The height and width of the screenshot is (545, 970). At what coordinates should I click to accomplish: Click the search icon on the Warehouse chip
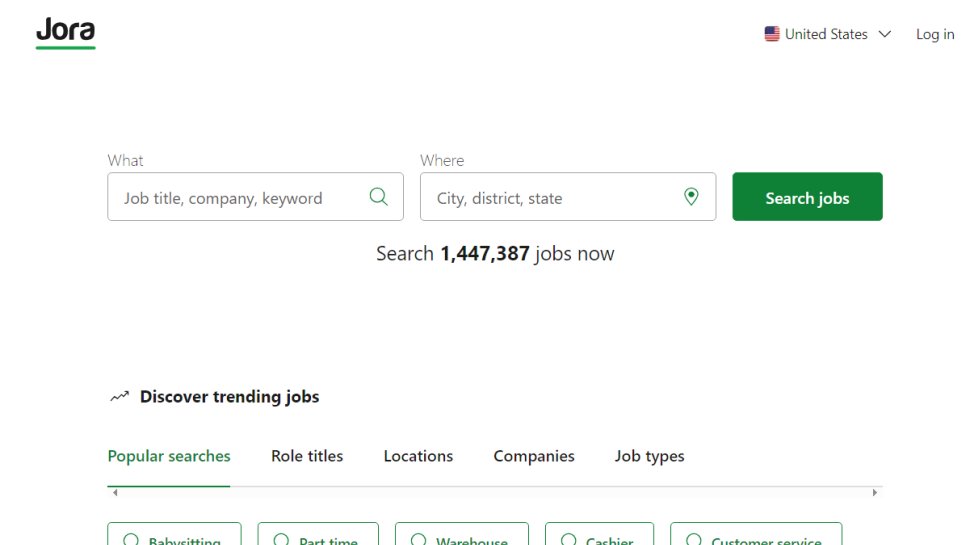(418, 539)
